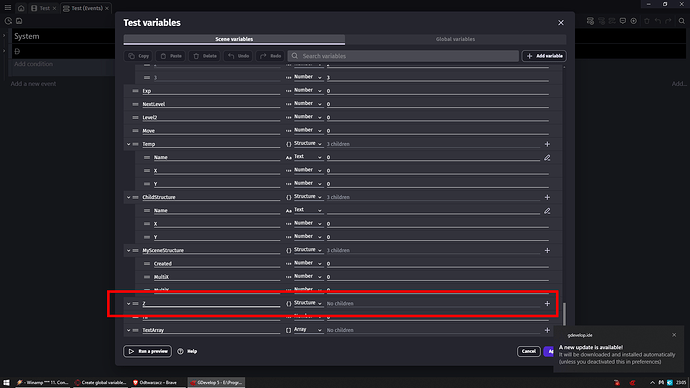Screen dimensions: 690x388
Task: Switch to the Scene variables tab
Action: 234,39
